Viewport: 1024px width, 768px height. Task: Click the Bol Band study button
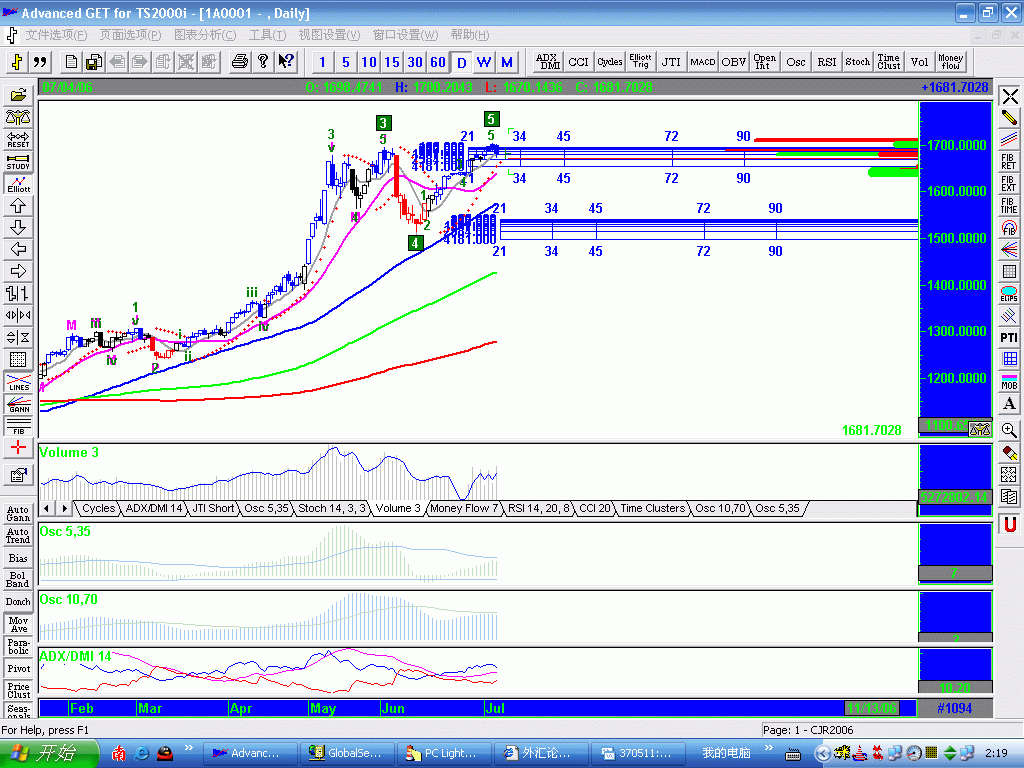click(18, 580)
